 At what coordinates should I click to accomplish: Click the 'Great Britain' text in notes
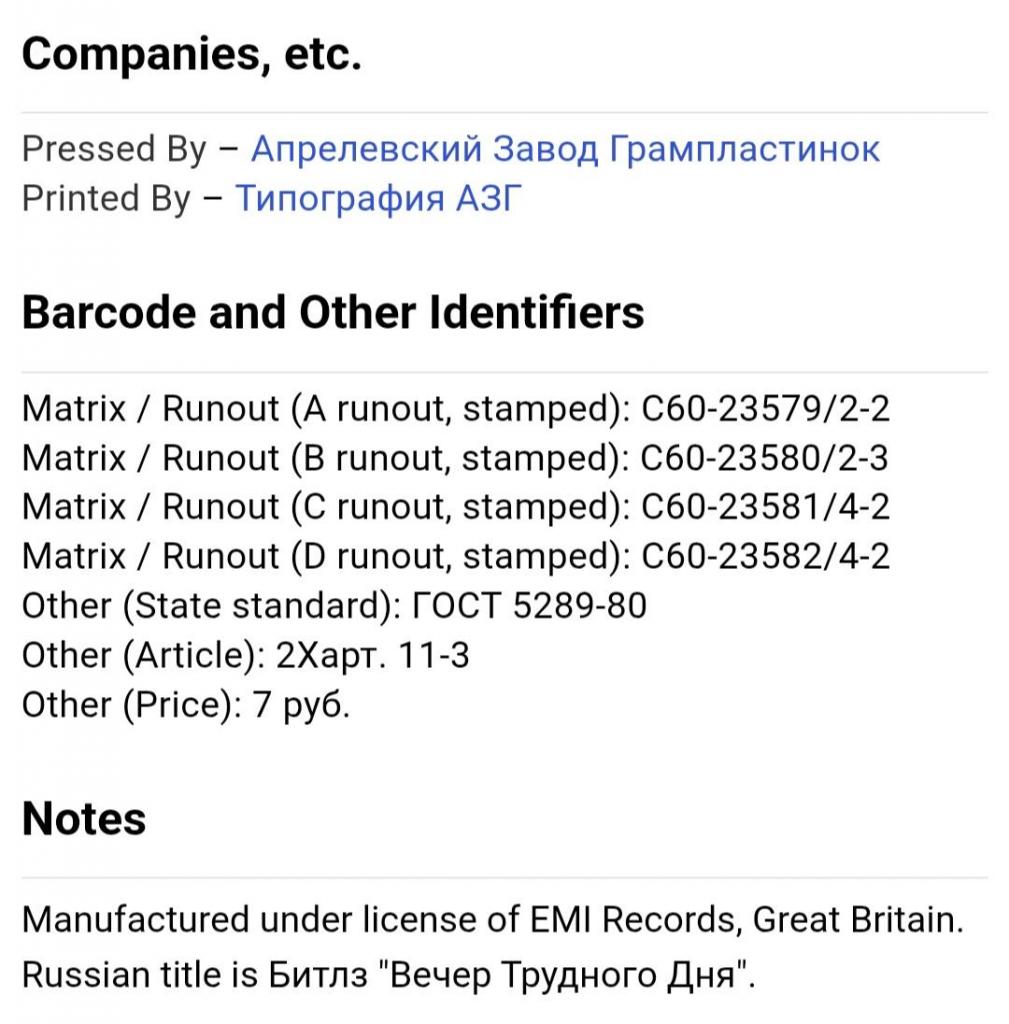click(857, 920)
